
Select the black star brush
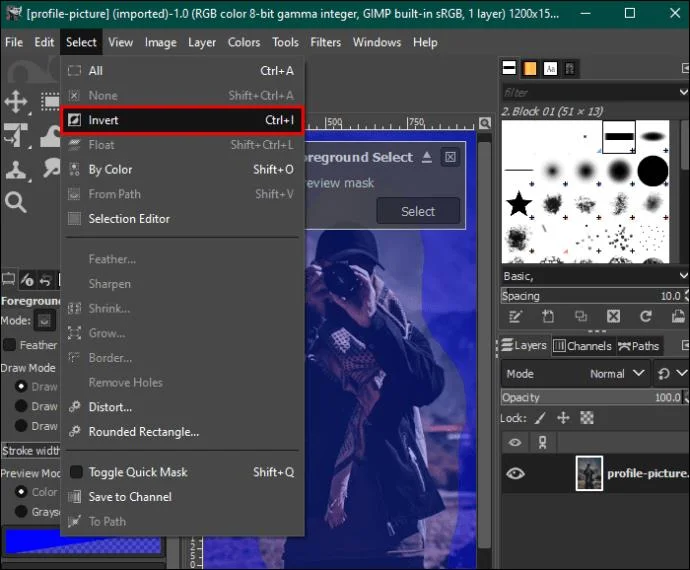tap(519, 204)
